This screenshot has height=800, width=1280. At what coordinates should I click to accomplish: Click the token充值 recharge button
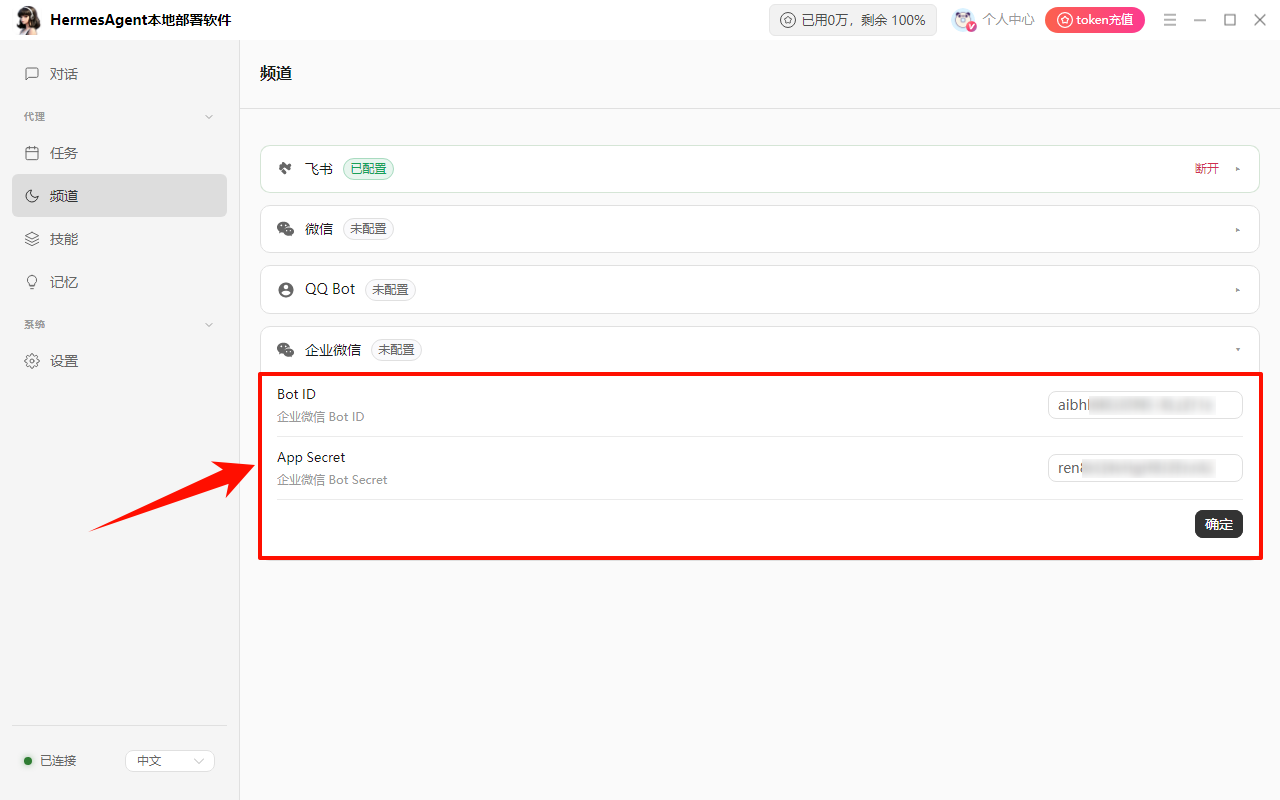(1095, 20)
